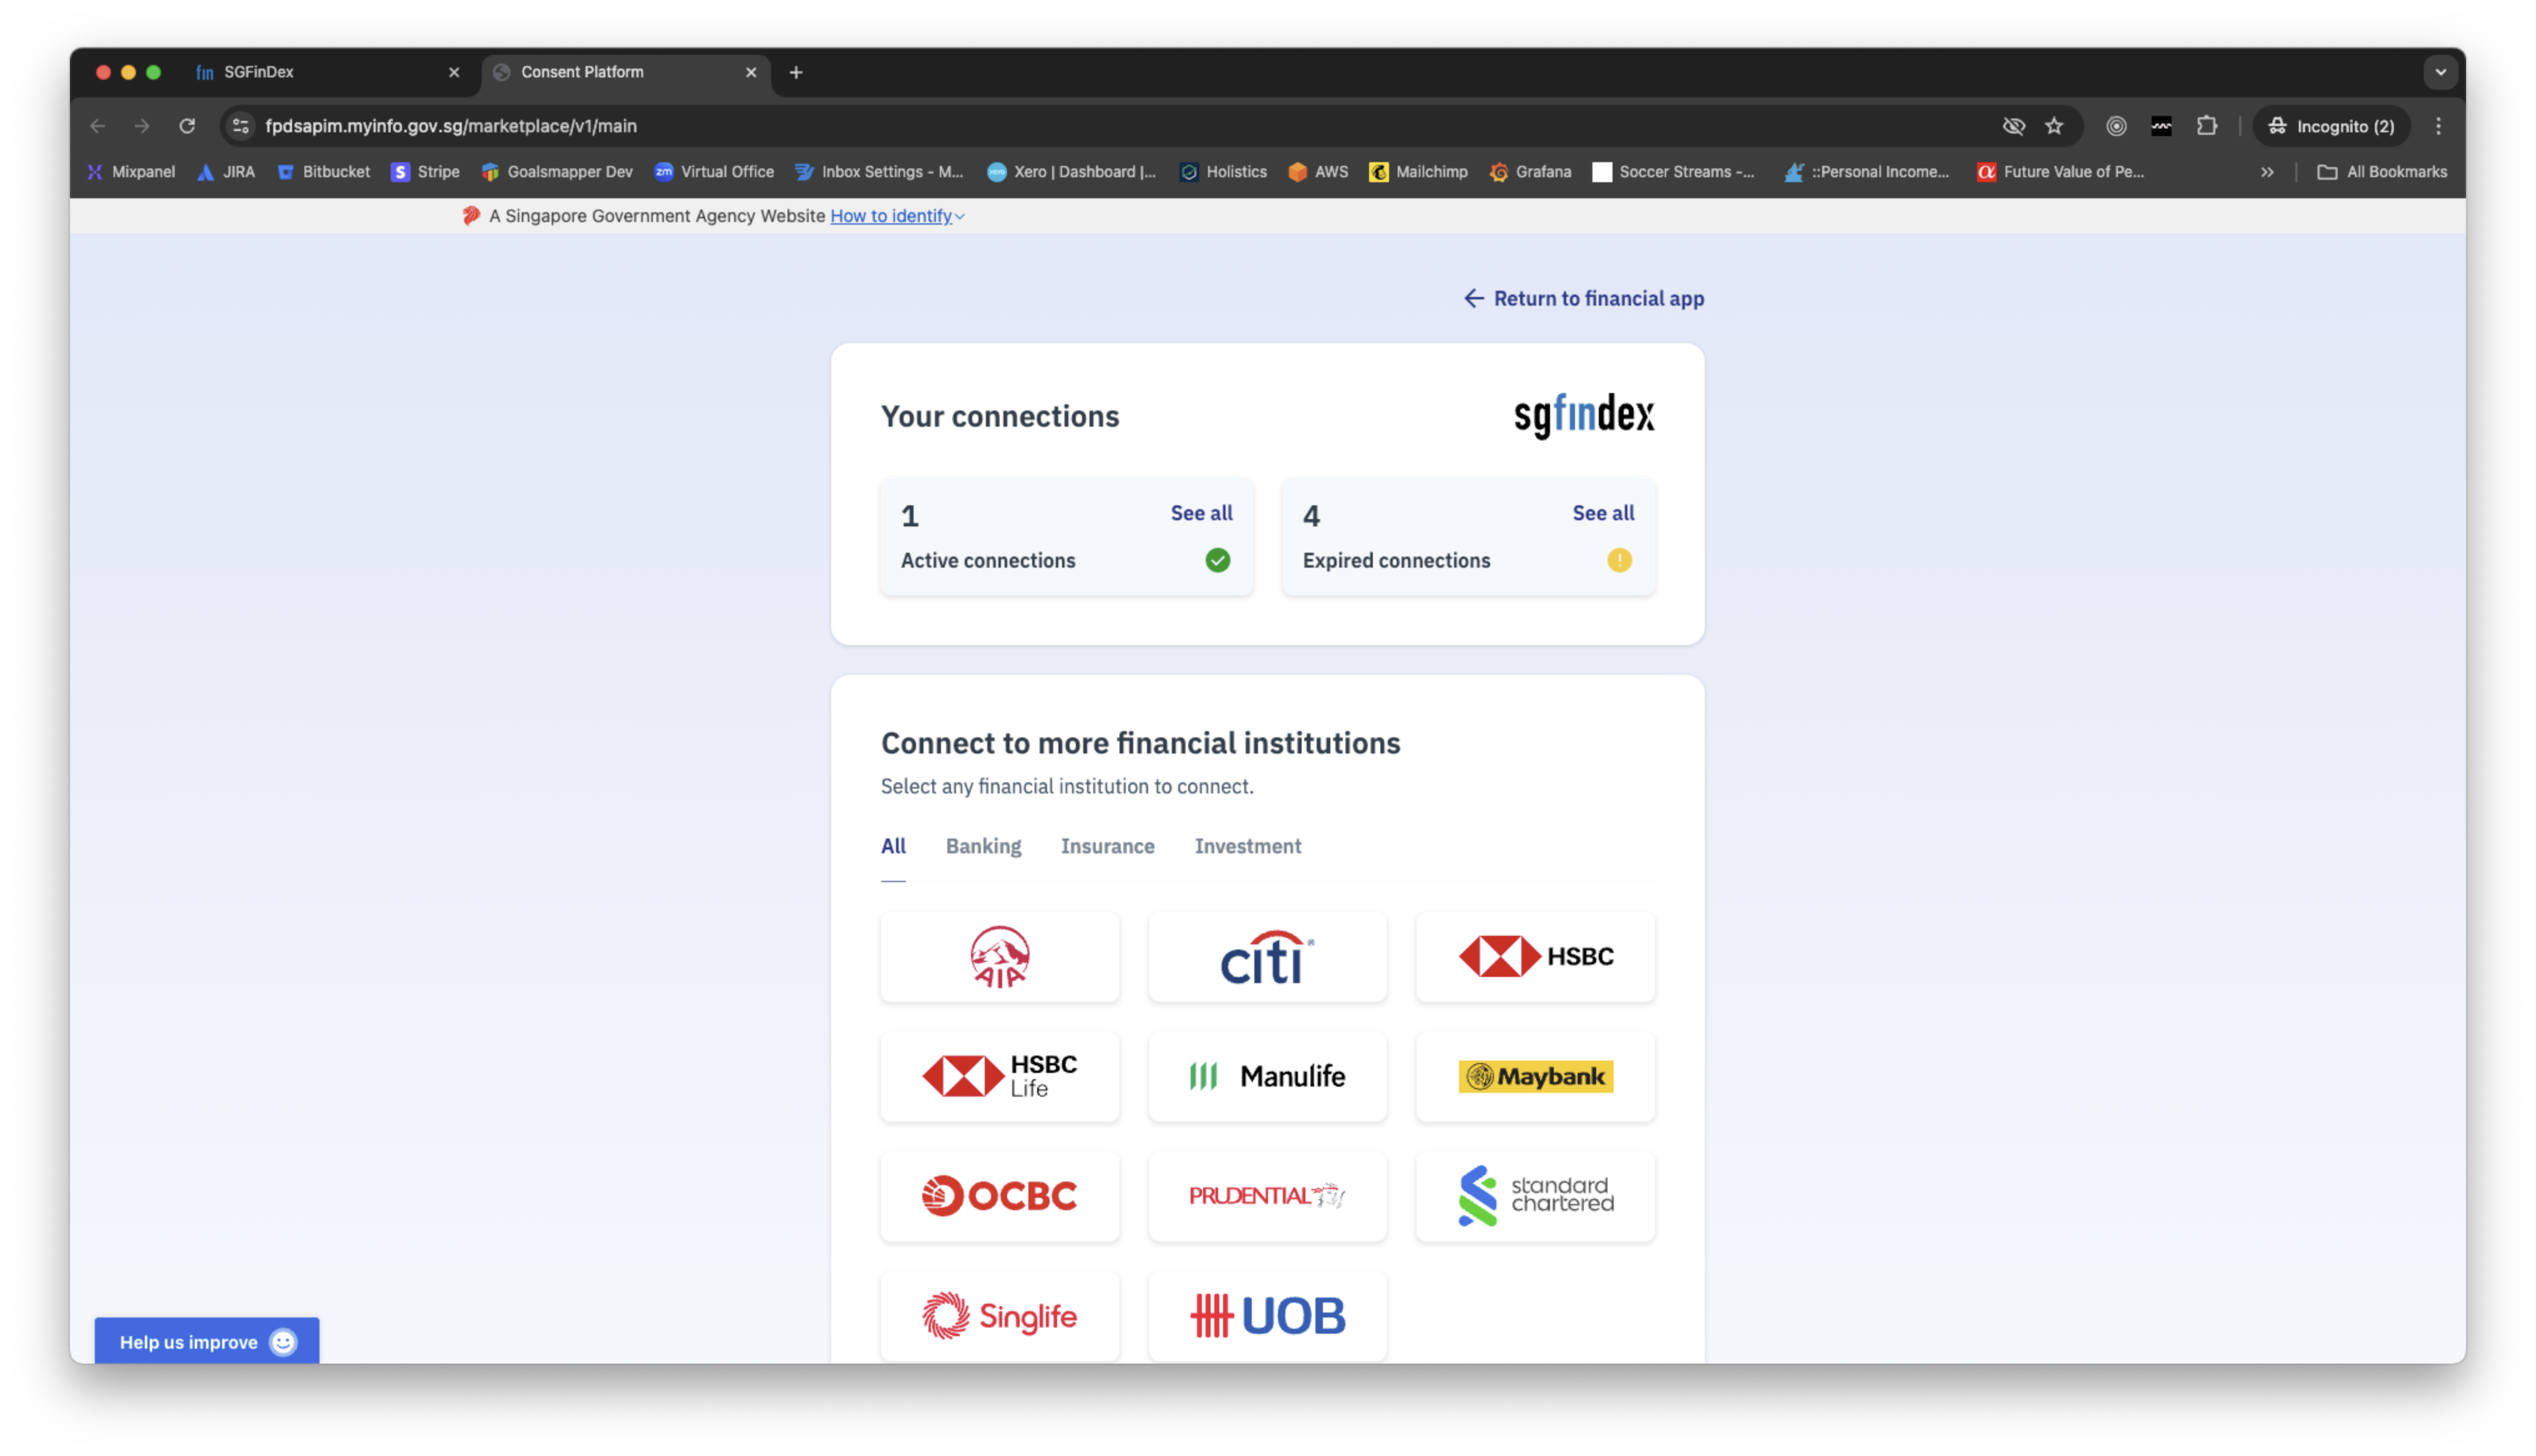Click the green active connections checkmark
The height and width of the screenshot is (1456, 2536).
click(x=1217, y=560)
